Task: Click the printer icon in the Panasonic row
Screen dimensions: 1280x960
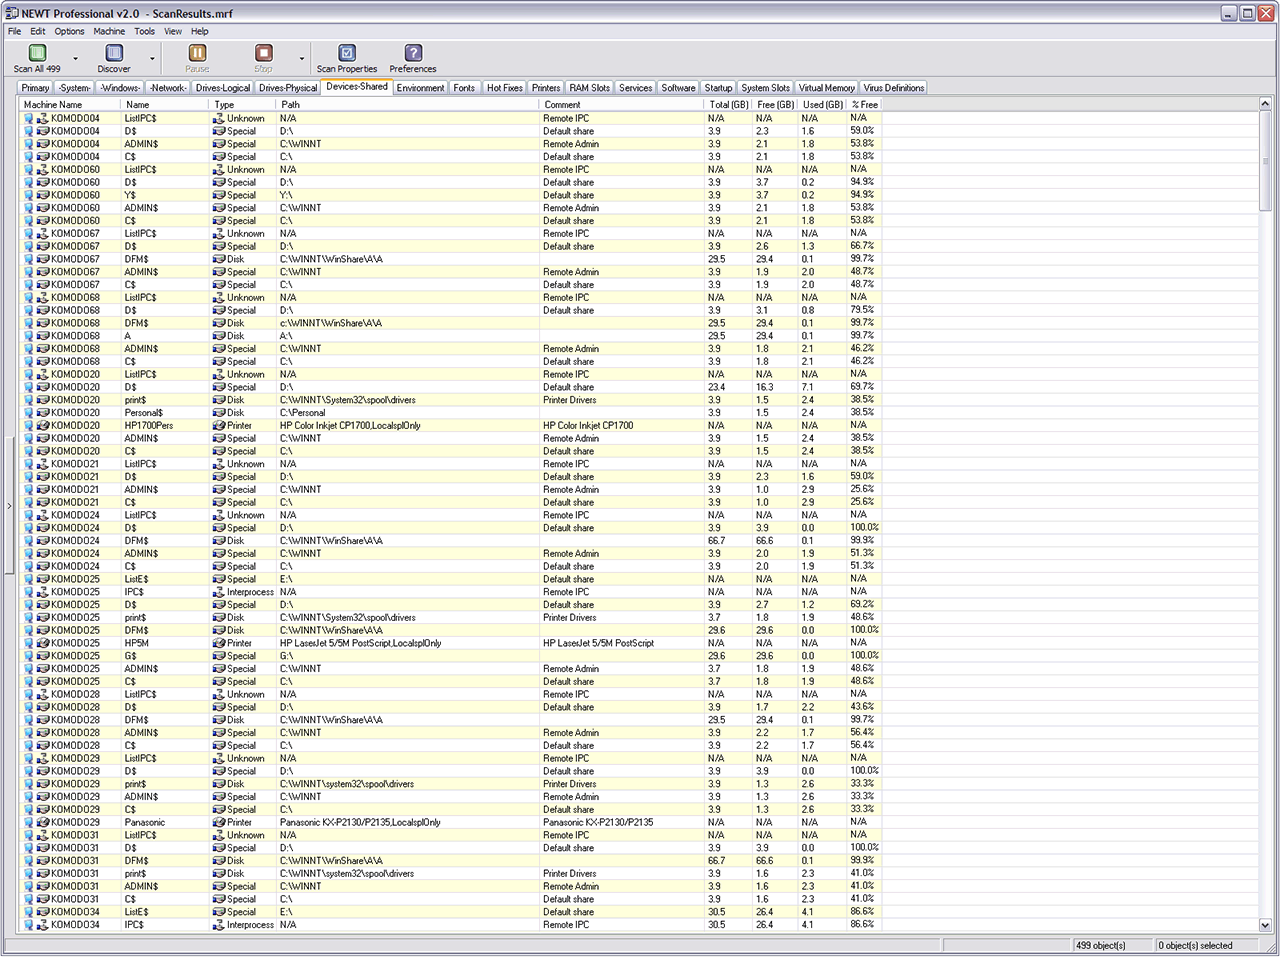Action: tap(219, 823)
